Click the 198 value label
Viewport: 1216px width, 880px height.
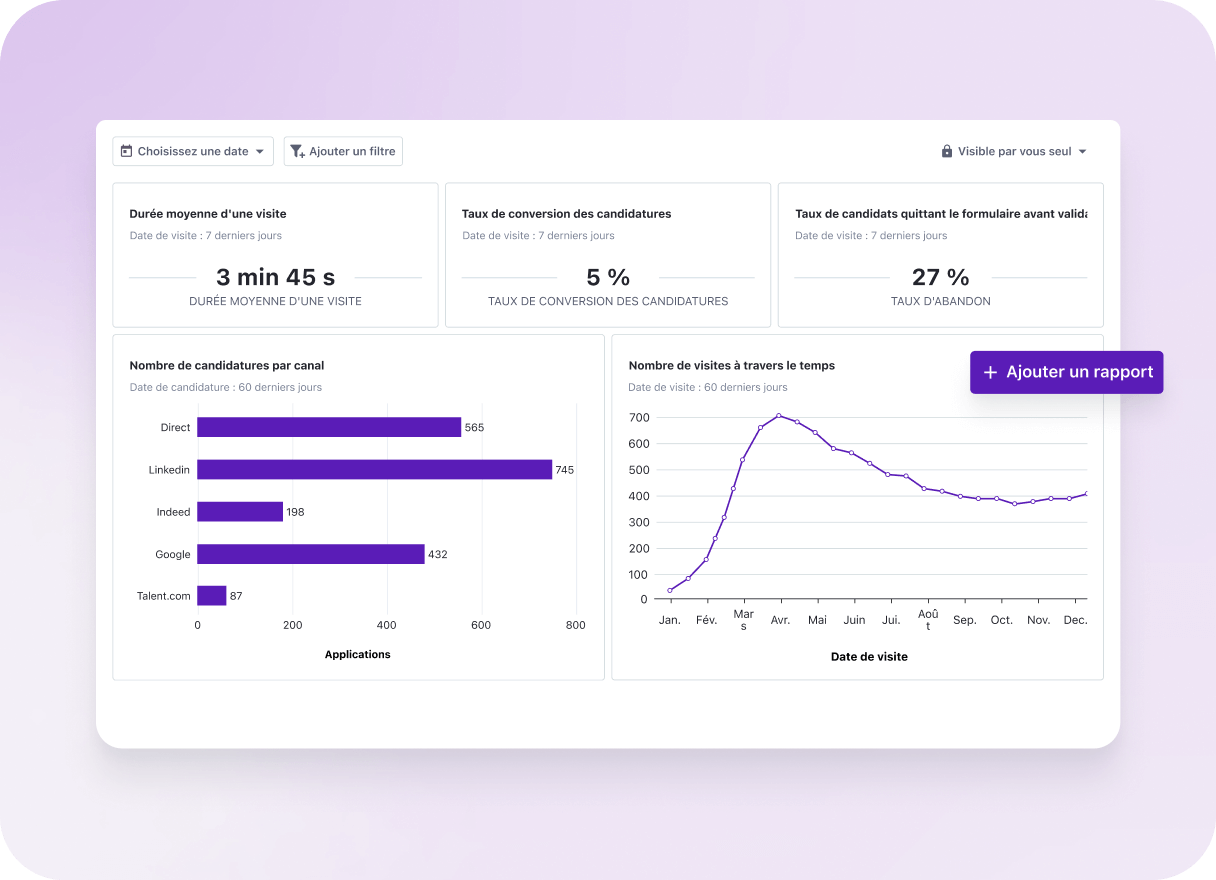tap(295, 512)
